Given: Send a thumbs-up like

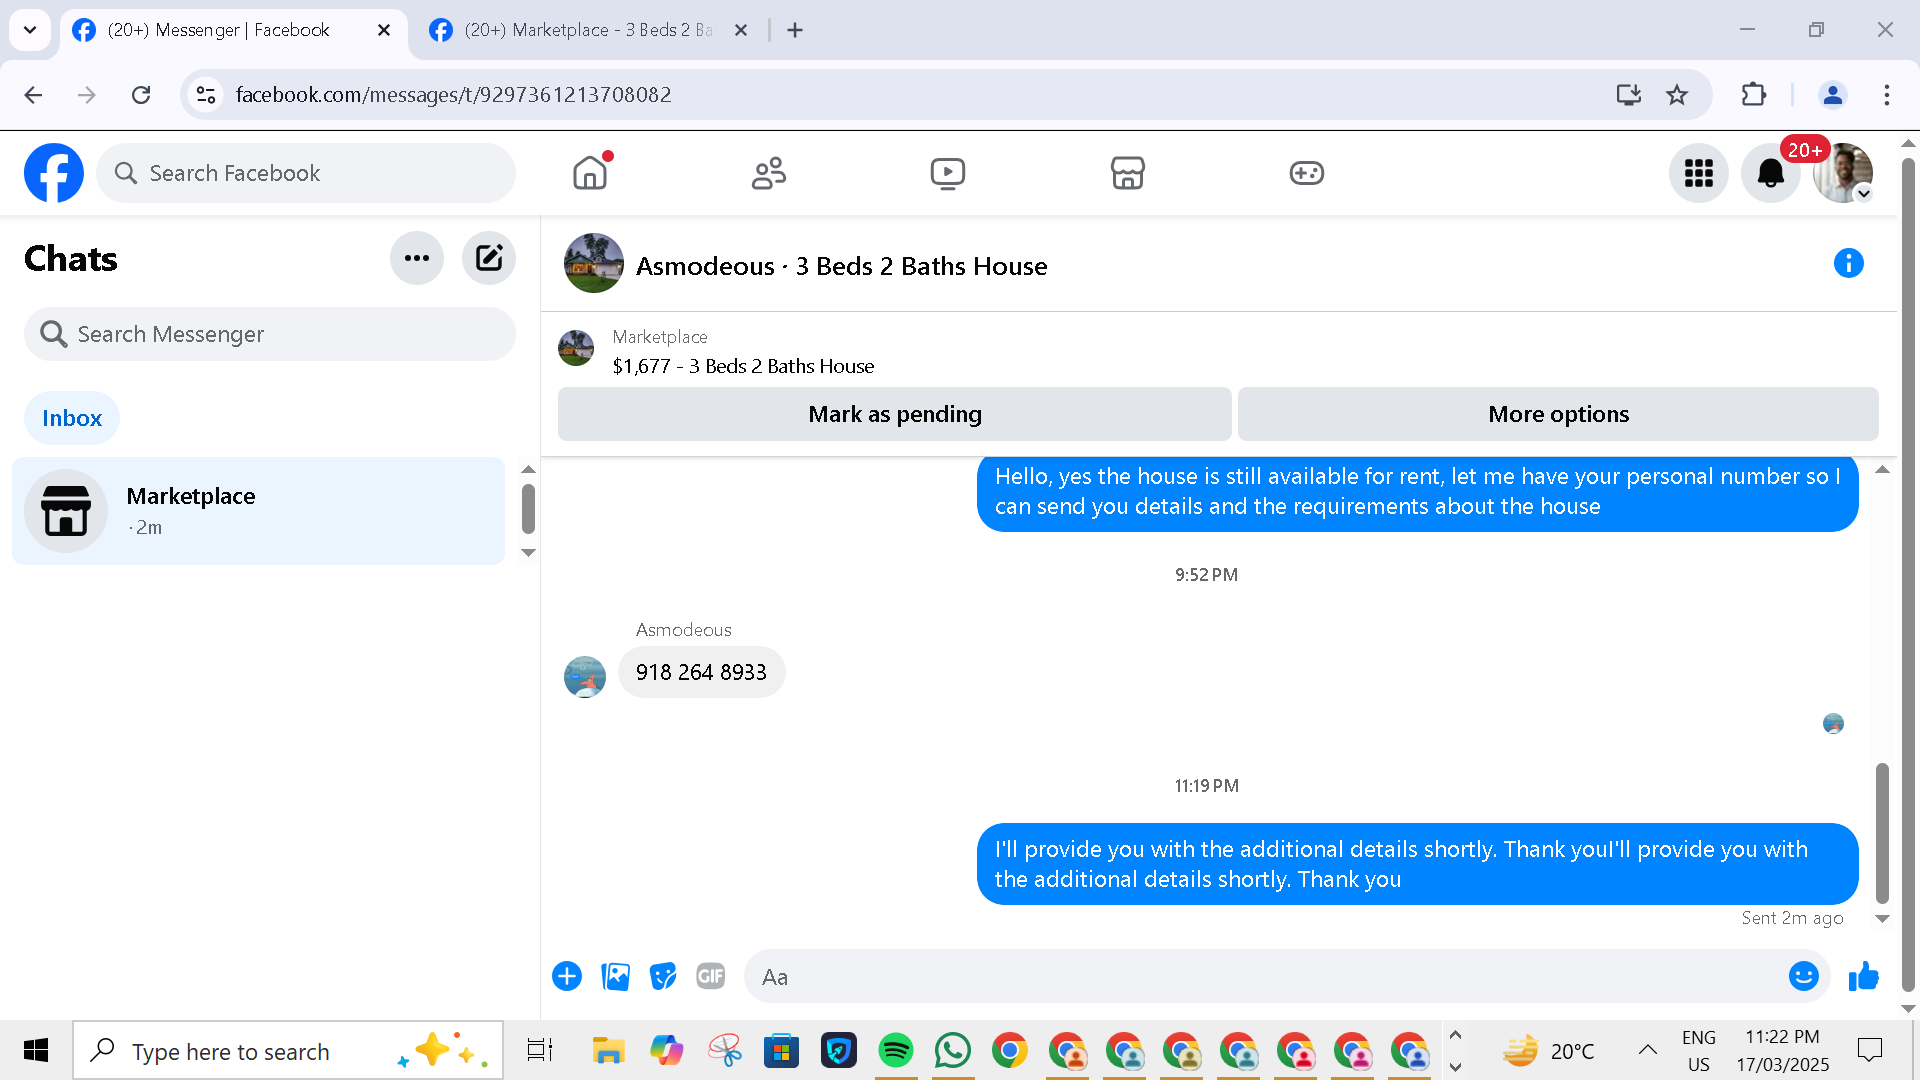Looking at the screenshot, I should 1864,976.
